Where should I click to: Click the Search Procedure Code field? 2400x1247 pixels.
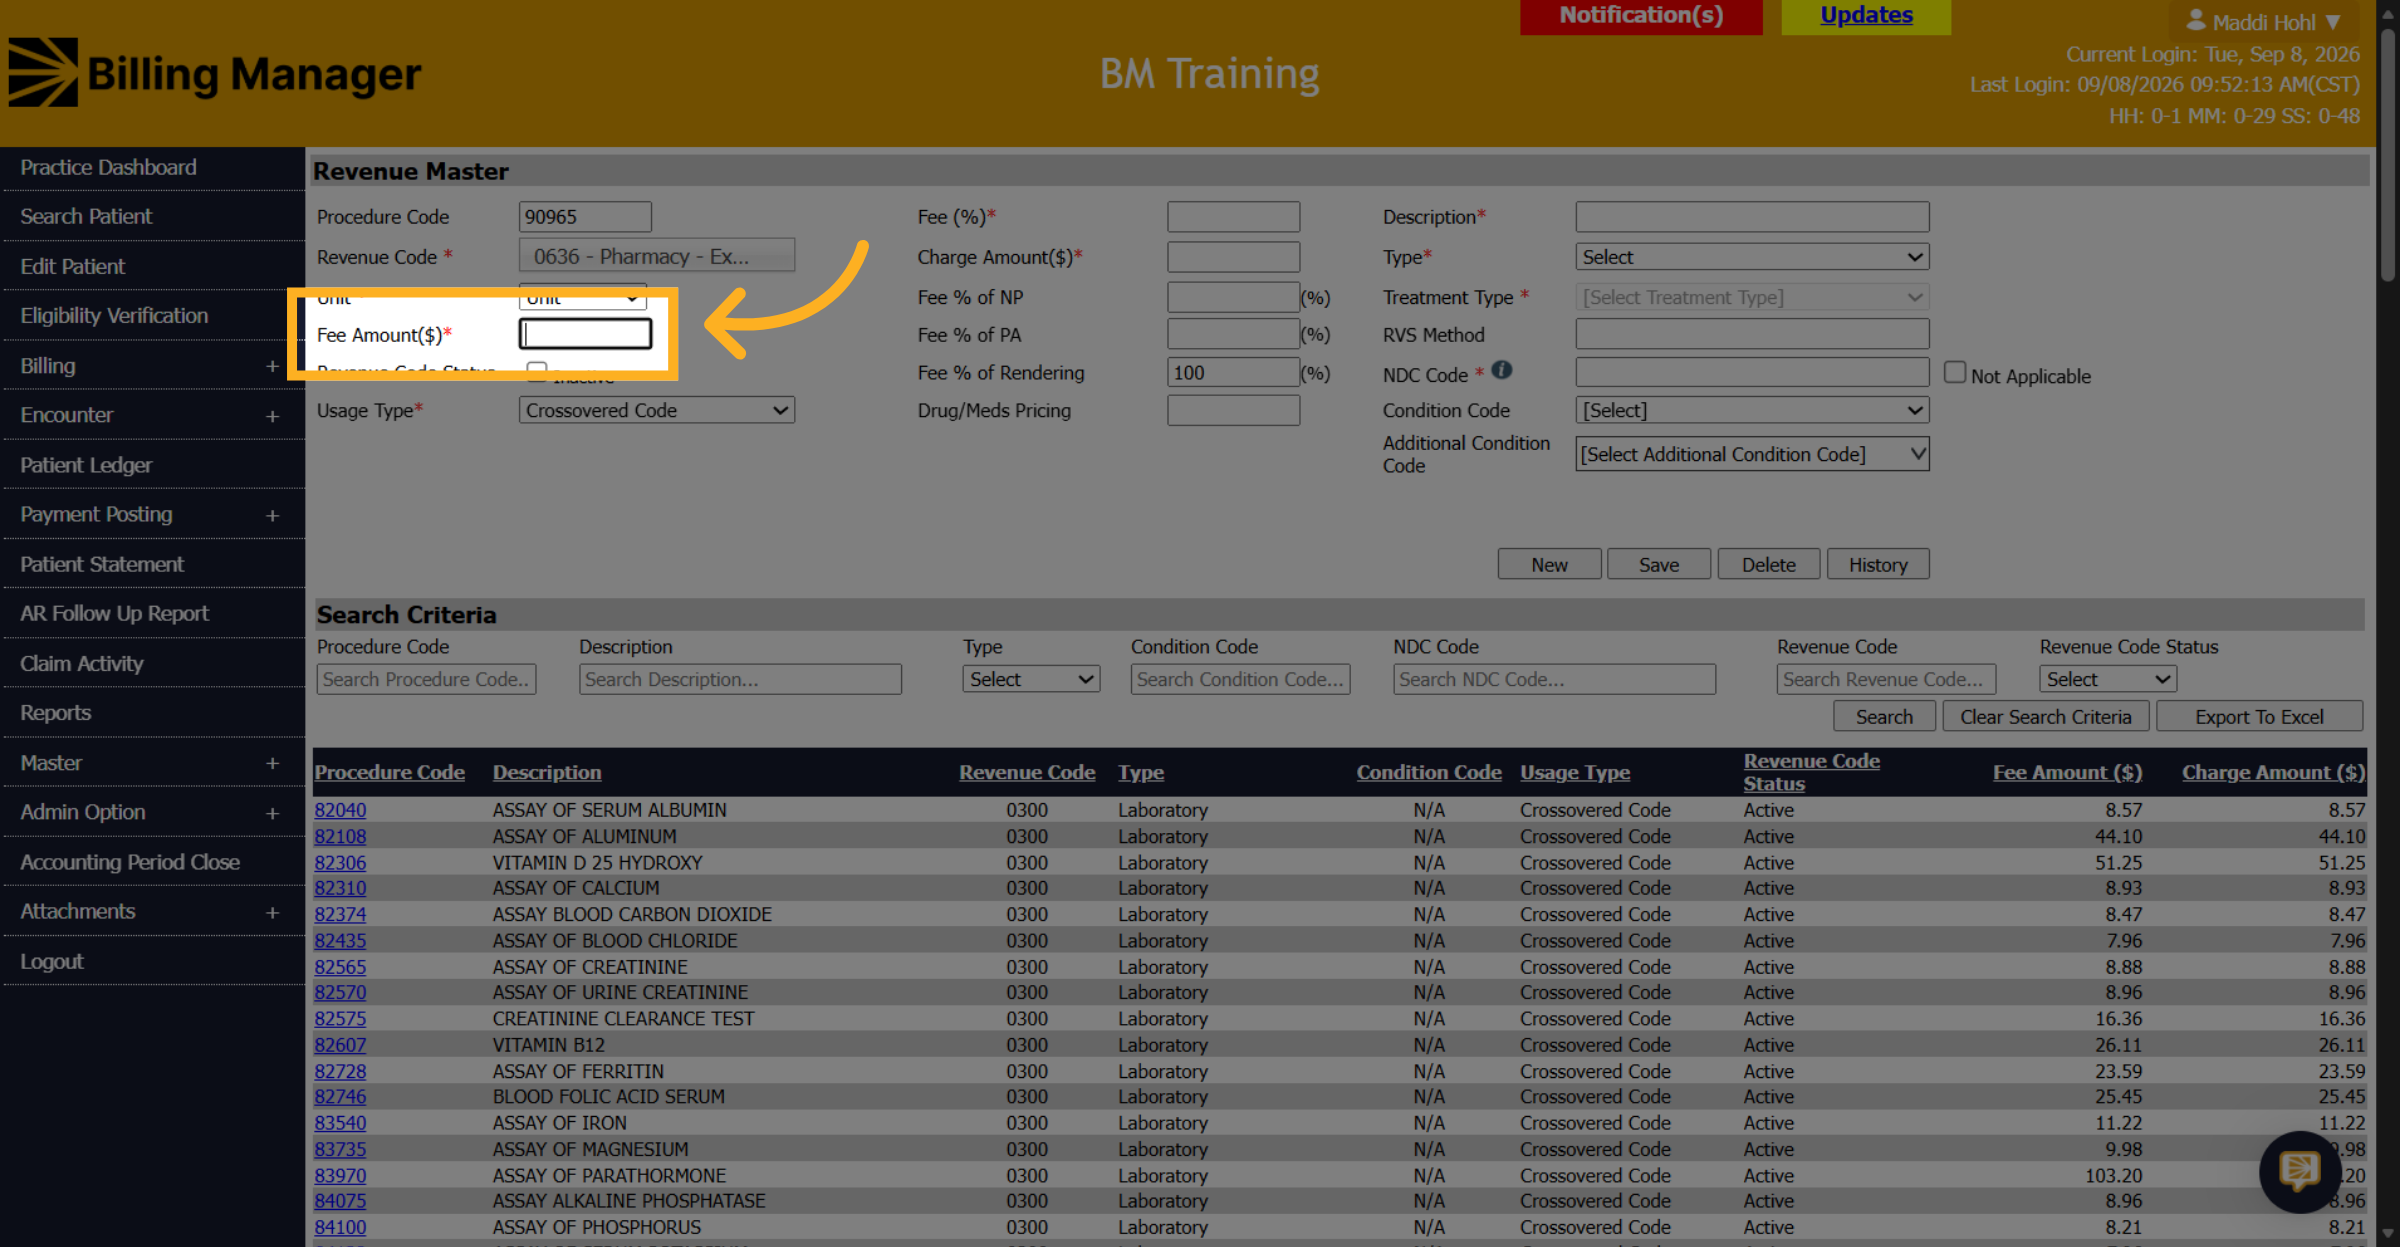click(x=426, y=679)
